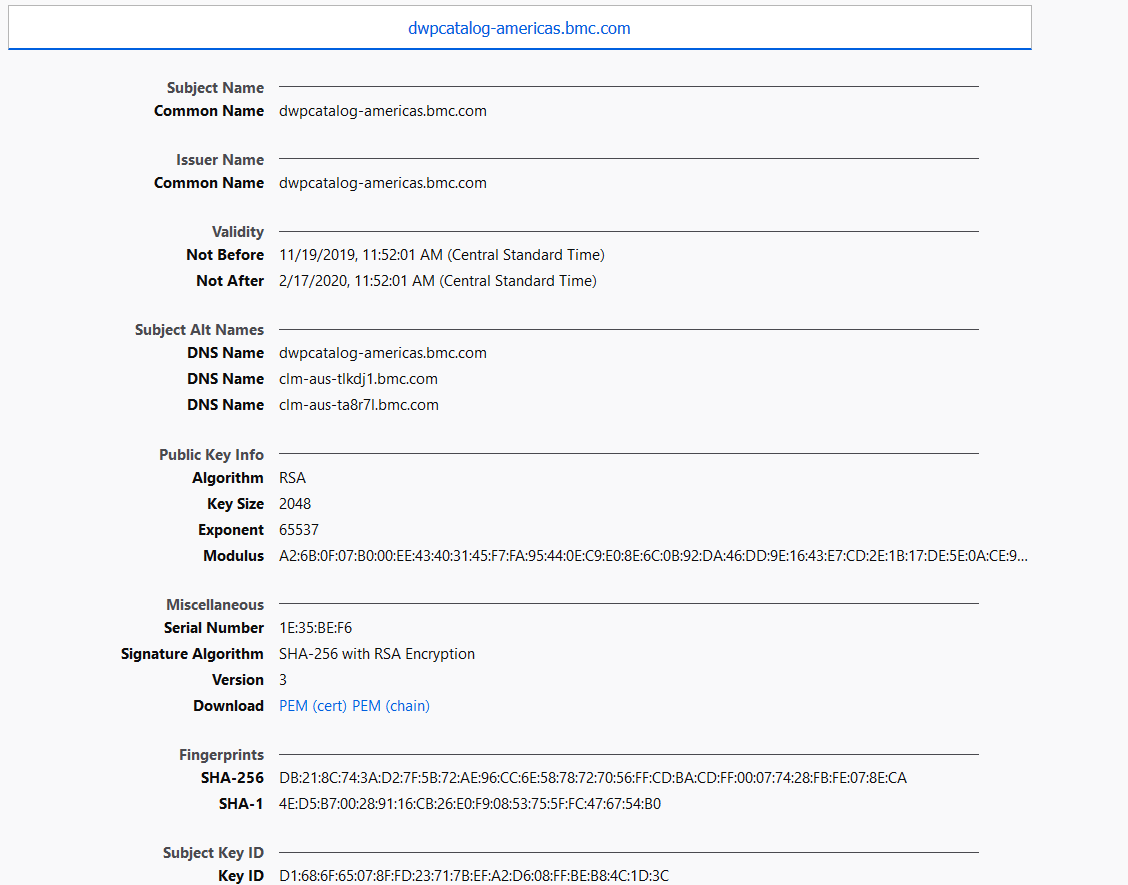Viewport: 1128px width, 885px height.
Task: Click DNS name clm-aus-tlkdj1.bmc.com
Action: click(358, 379)
